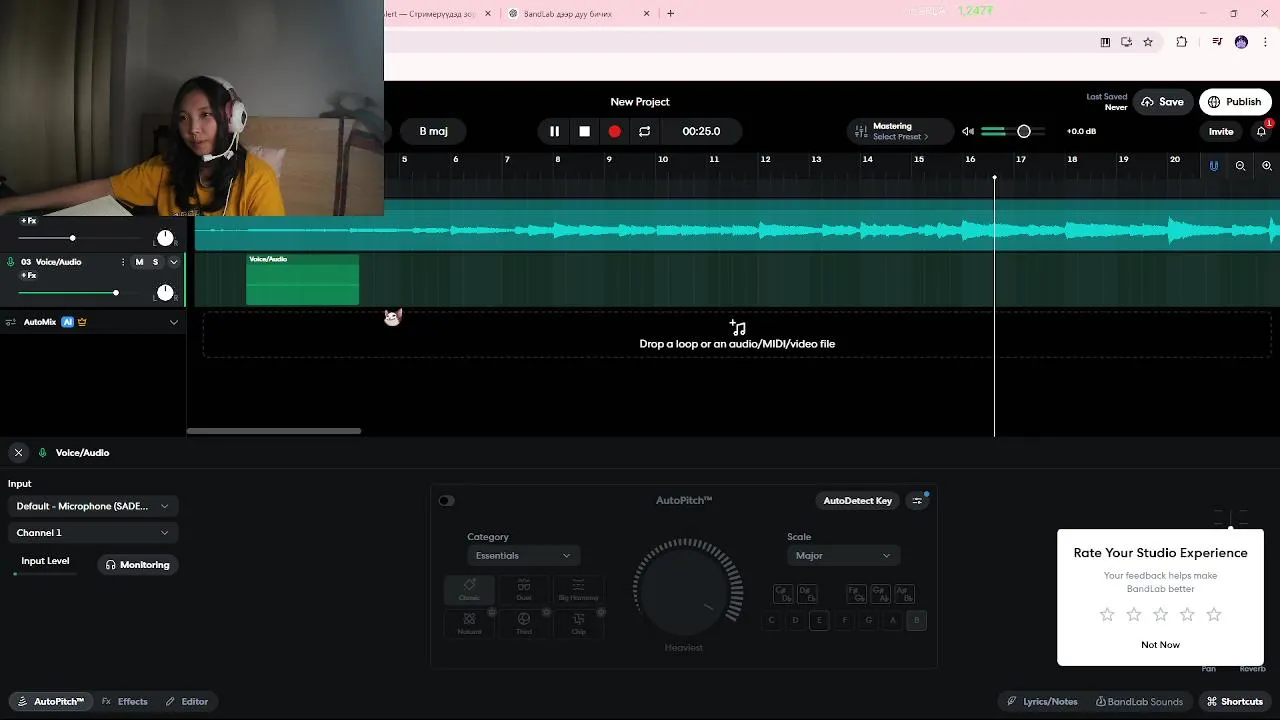Pause playback with the pause button
This screenshot has width=1280, height=720.
pyautogui.click(x=554, y=131)
